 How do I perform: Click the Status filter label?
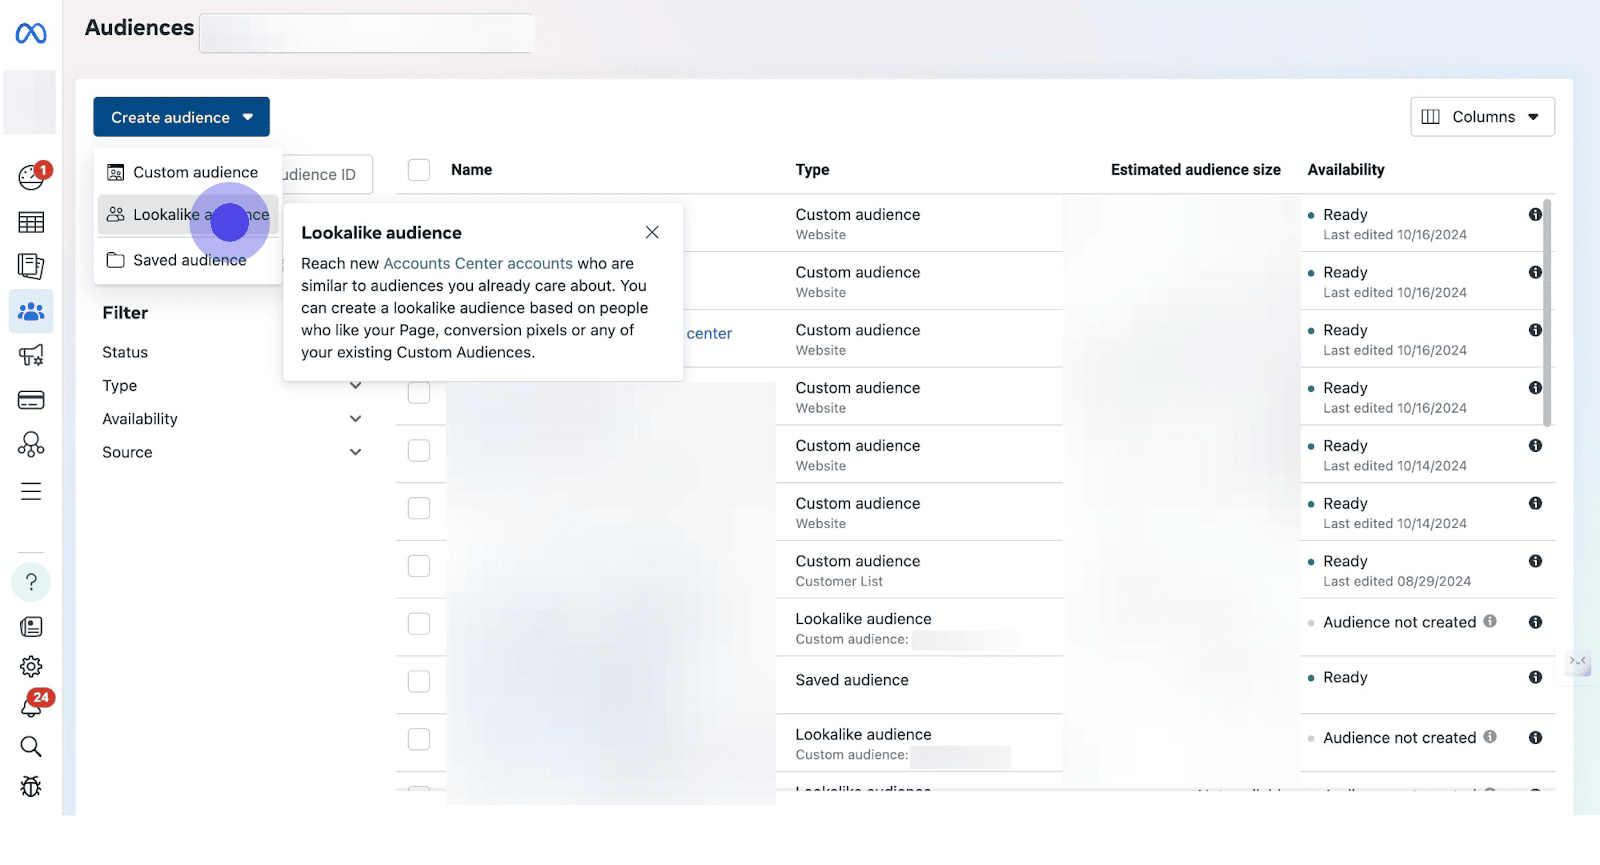[125, 352]
